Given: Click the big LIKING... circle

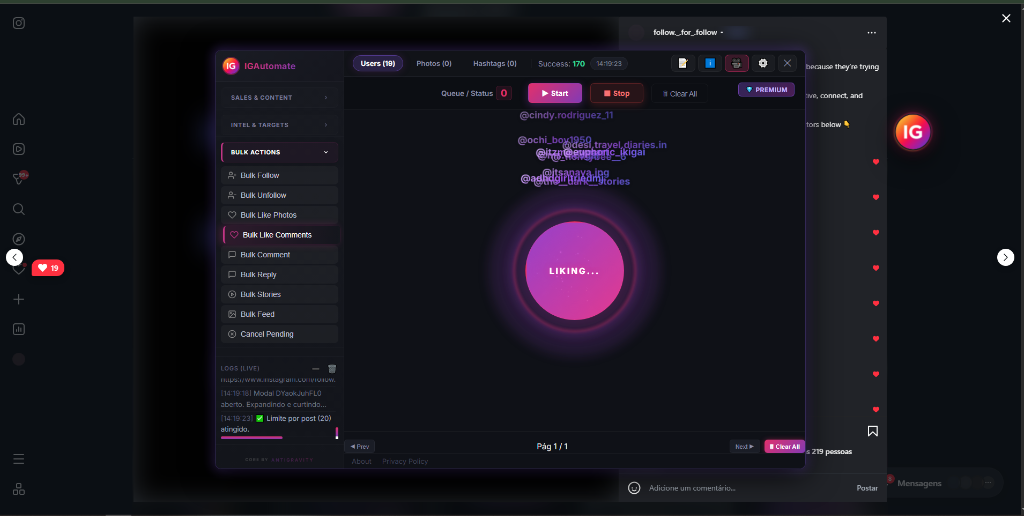Looking at the screenshot, I should 575,271.
